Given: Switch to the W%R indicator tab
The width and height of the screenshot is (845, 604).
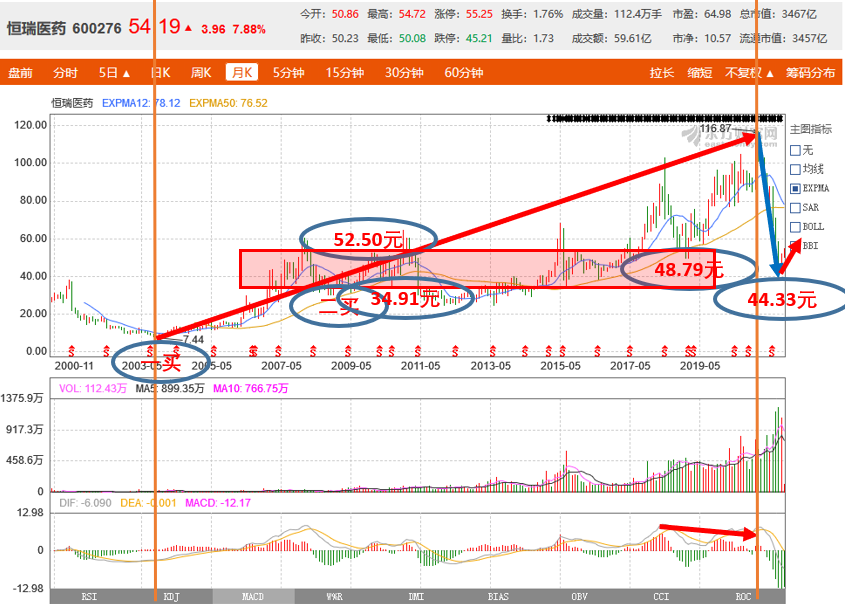Looking at the screenshot, I should point(335,596).
